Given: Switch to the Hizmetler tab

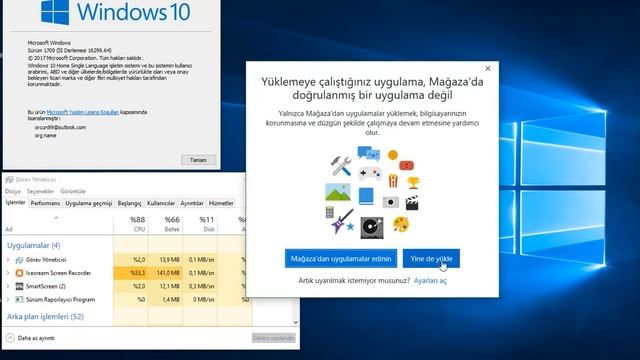Looking at the screenshot, I should coord(221,203).
